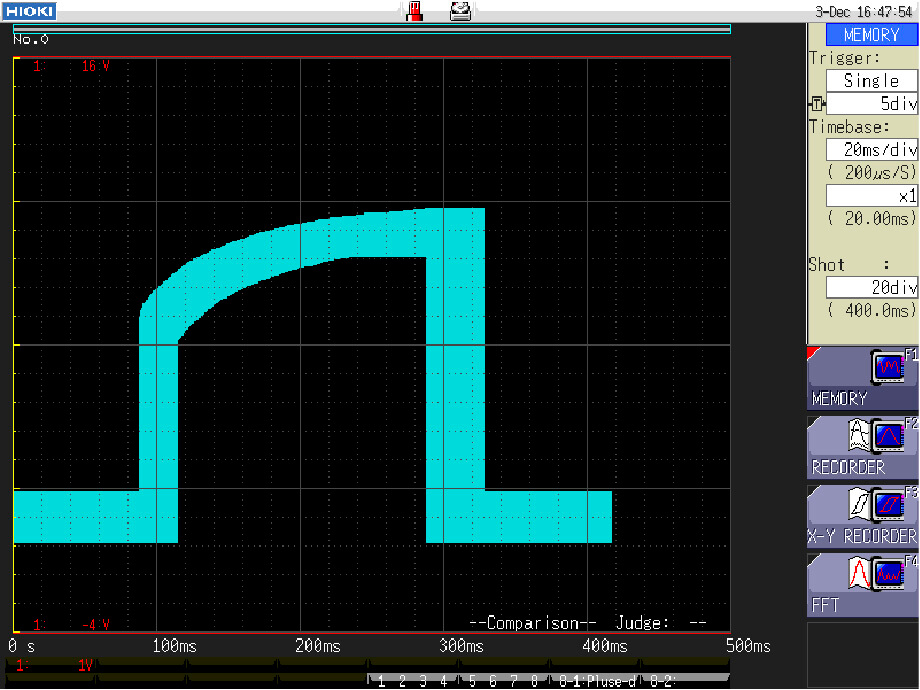Open the Single trigger mode field
The height and width of the screenshot is (690, 920).
871,80
